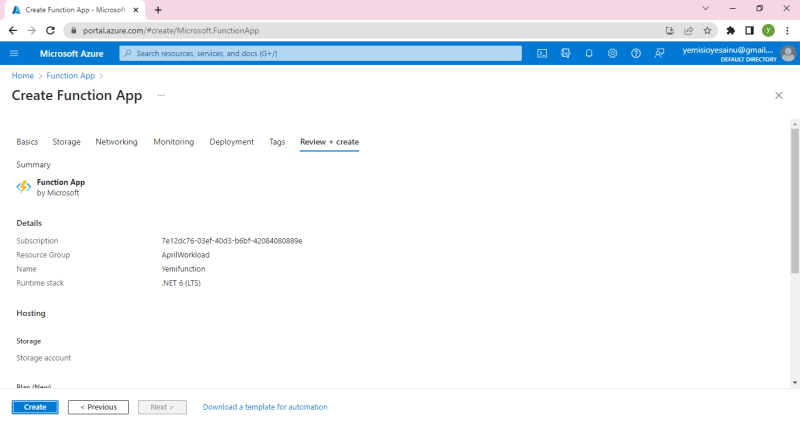
Task: Open Cloud Shell from the top bar
Action: click(x=542, y=54)
